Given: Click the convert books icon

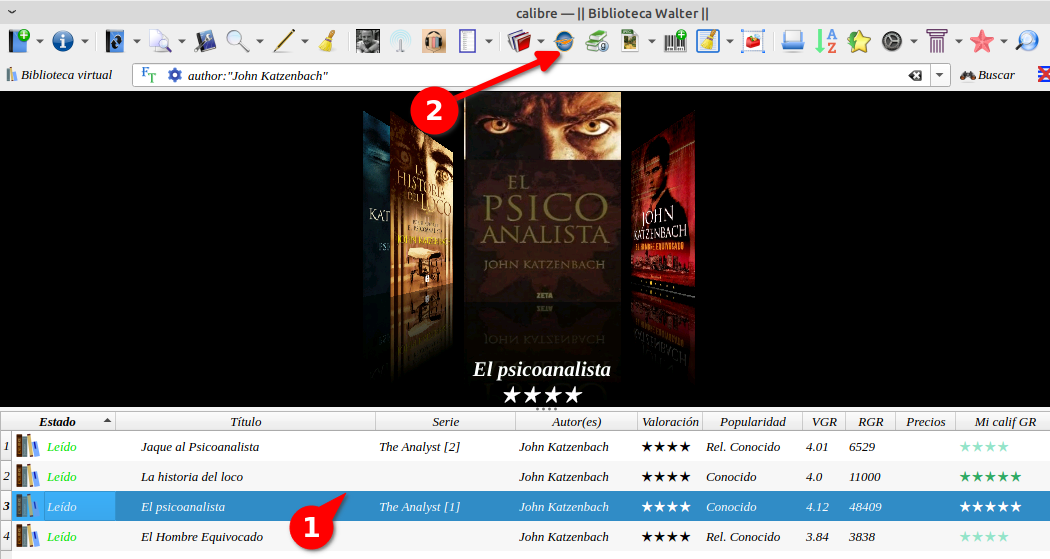Looking at the screenshot, I should coord(118,41).
